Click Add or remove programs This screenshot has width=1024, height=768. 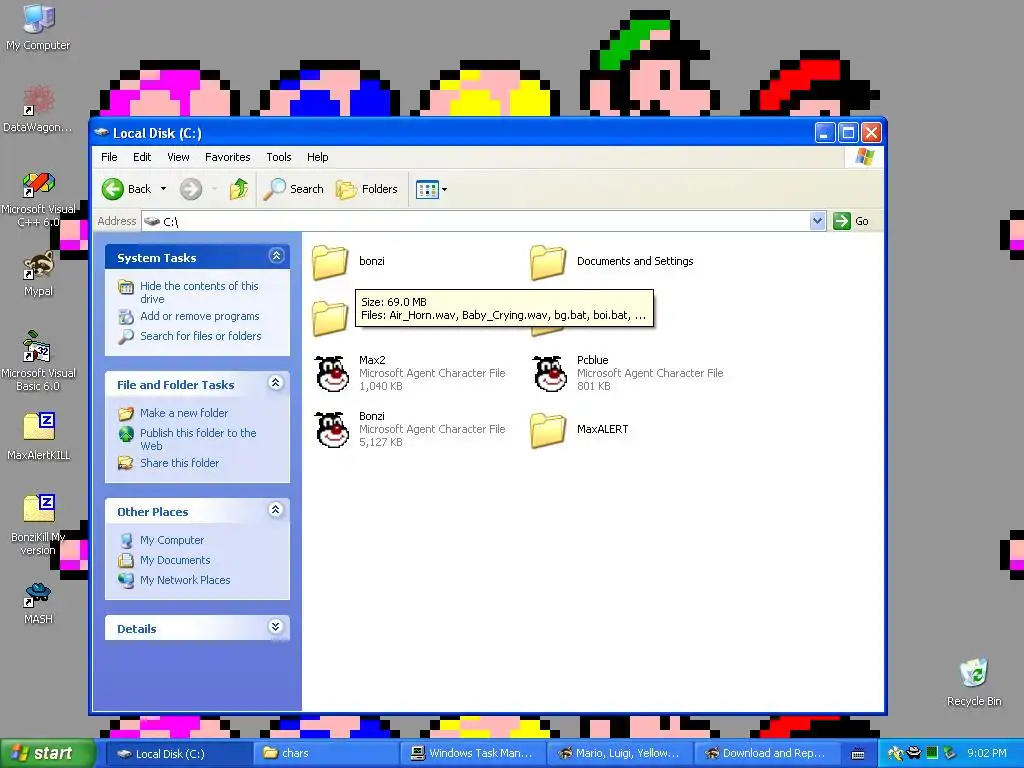199,316
